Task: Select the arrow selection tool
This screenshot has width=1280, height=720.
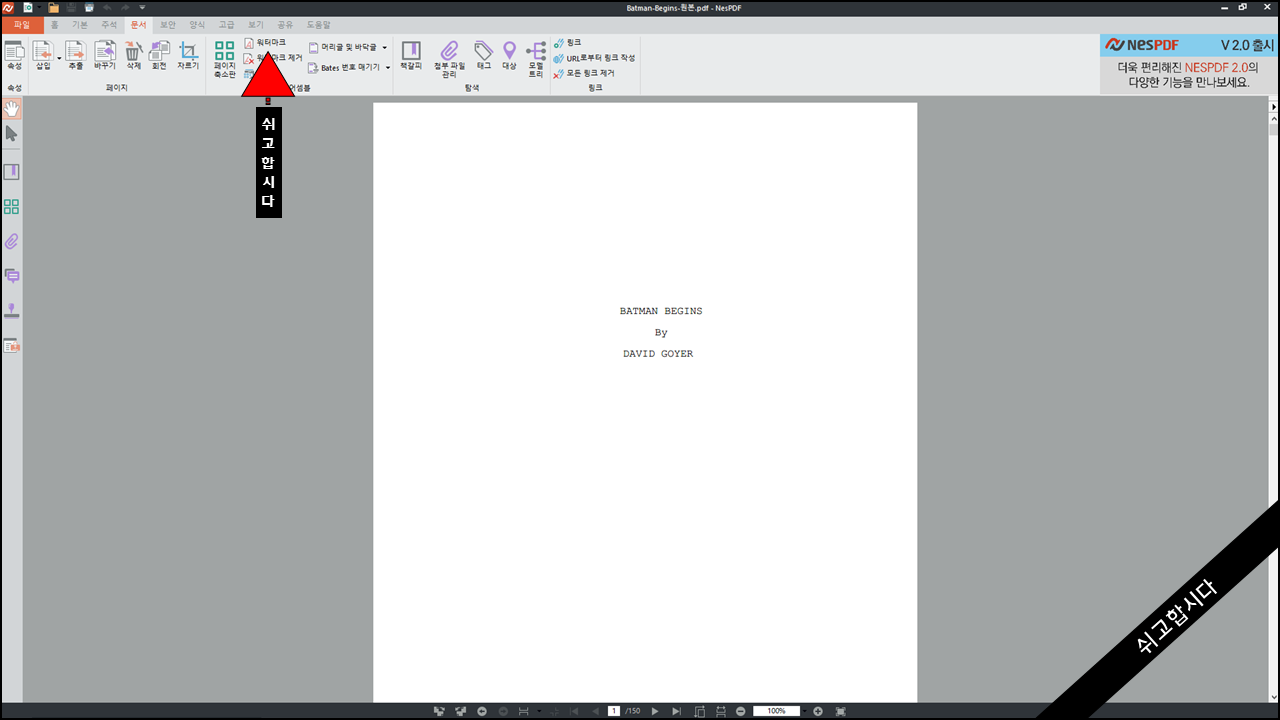Action: (12, 134)
